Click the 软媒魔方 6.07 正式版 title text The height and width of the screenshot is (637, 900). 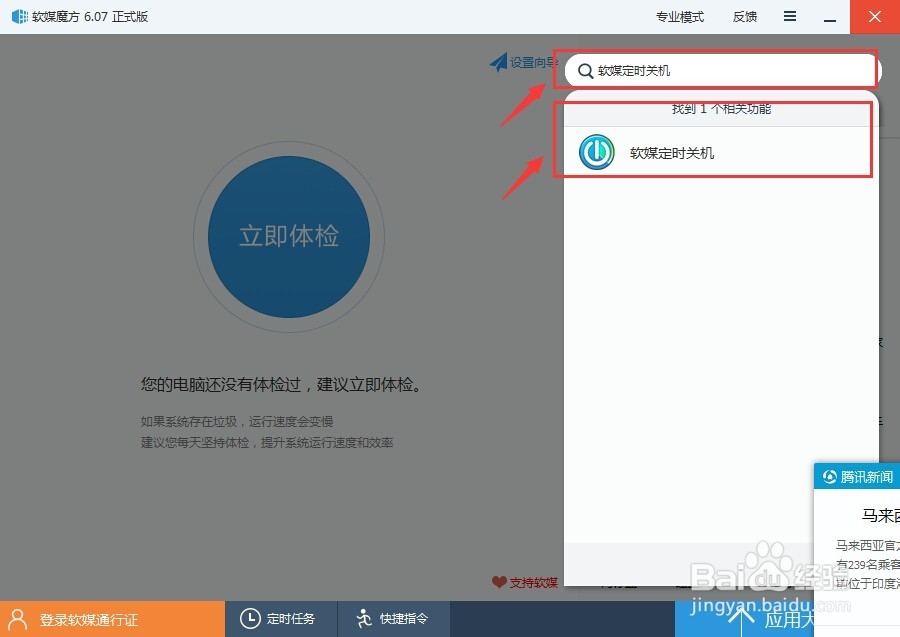pos(90,17)
